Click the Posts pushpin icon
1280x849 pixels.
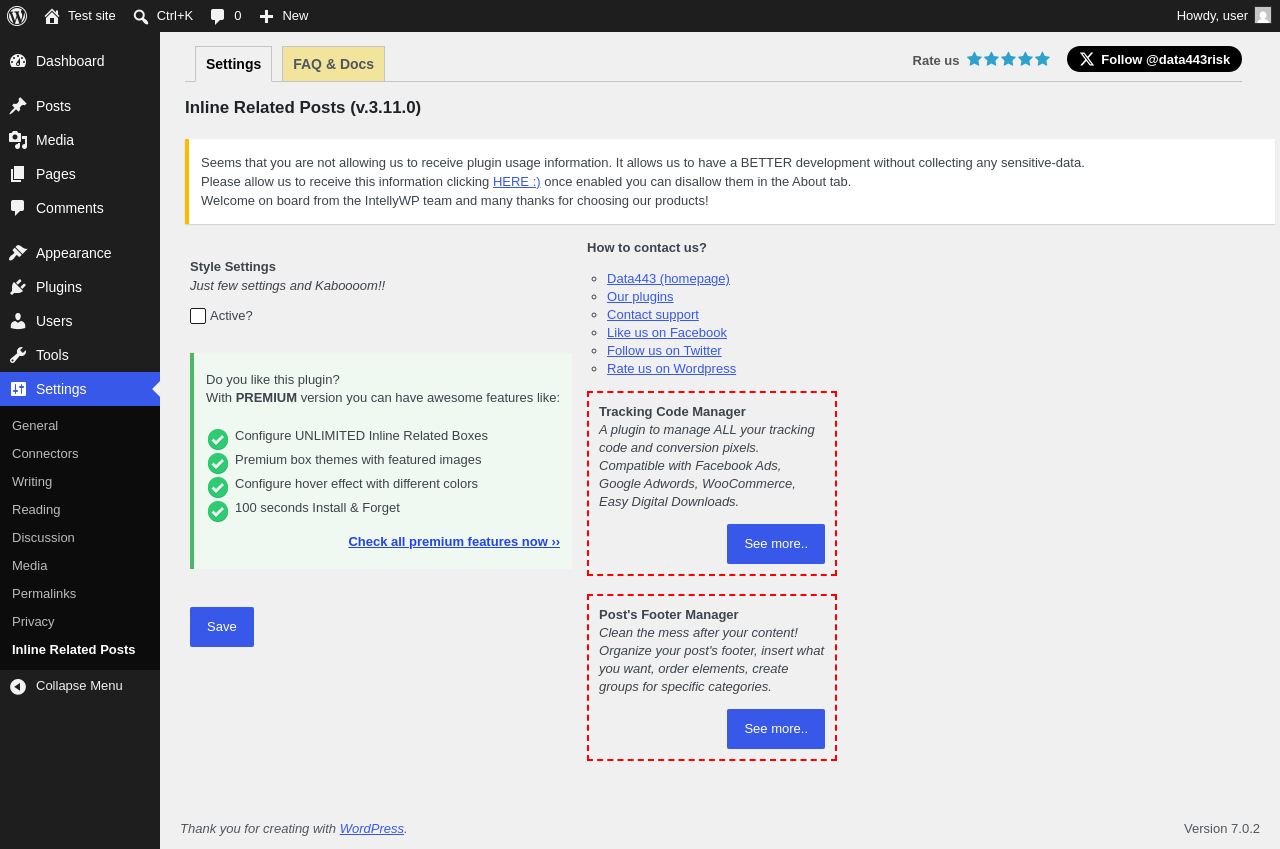click(x=18, y=106)
